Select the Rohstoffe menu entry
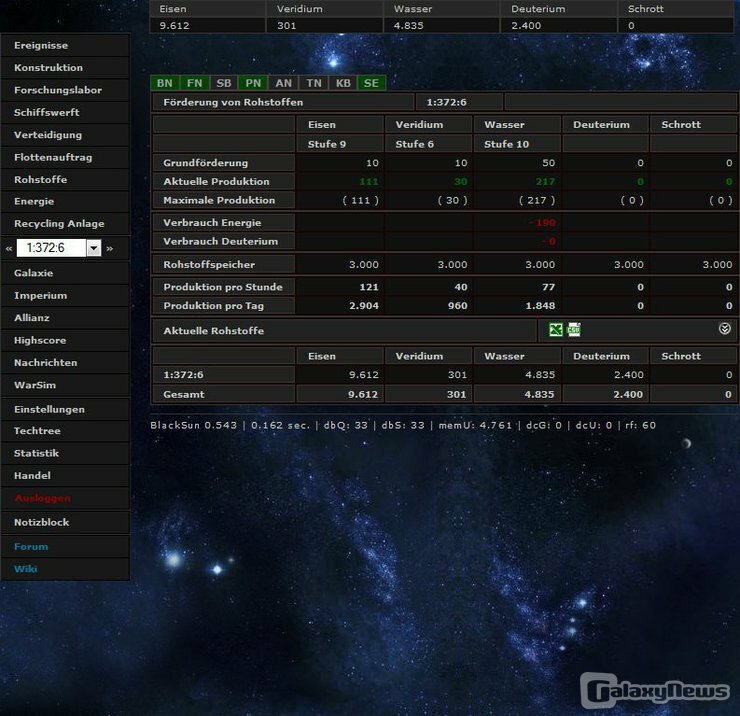Image resolution: width=740 pixels, height=716 pixels. (x=65, y=179)
